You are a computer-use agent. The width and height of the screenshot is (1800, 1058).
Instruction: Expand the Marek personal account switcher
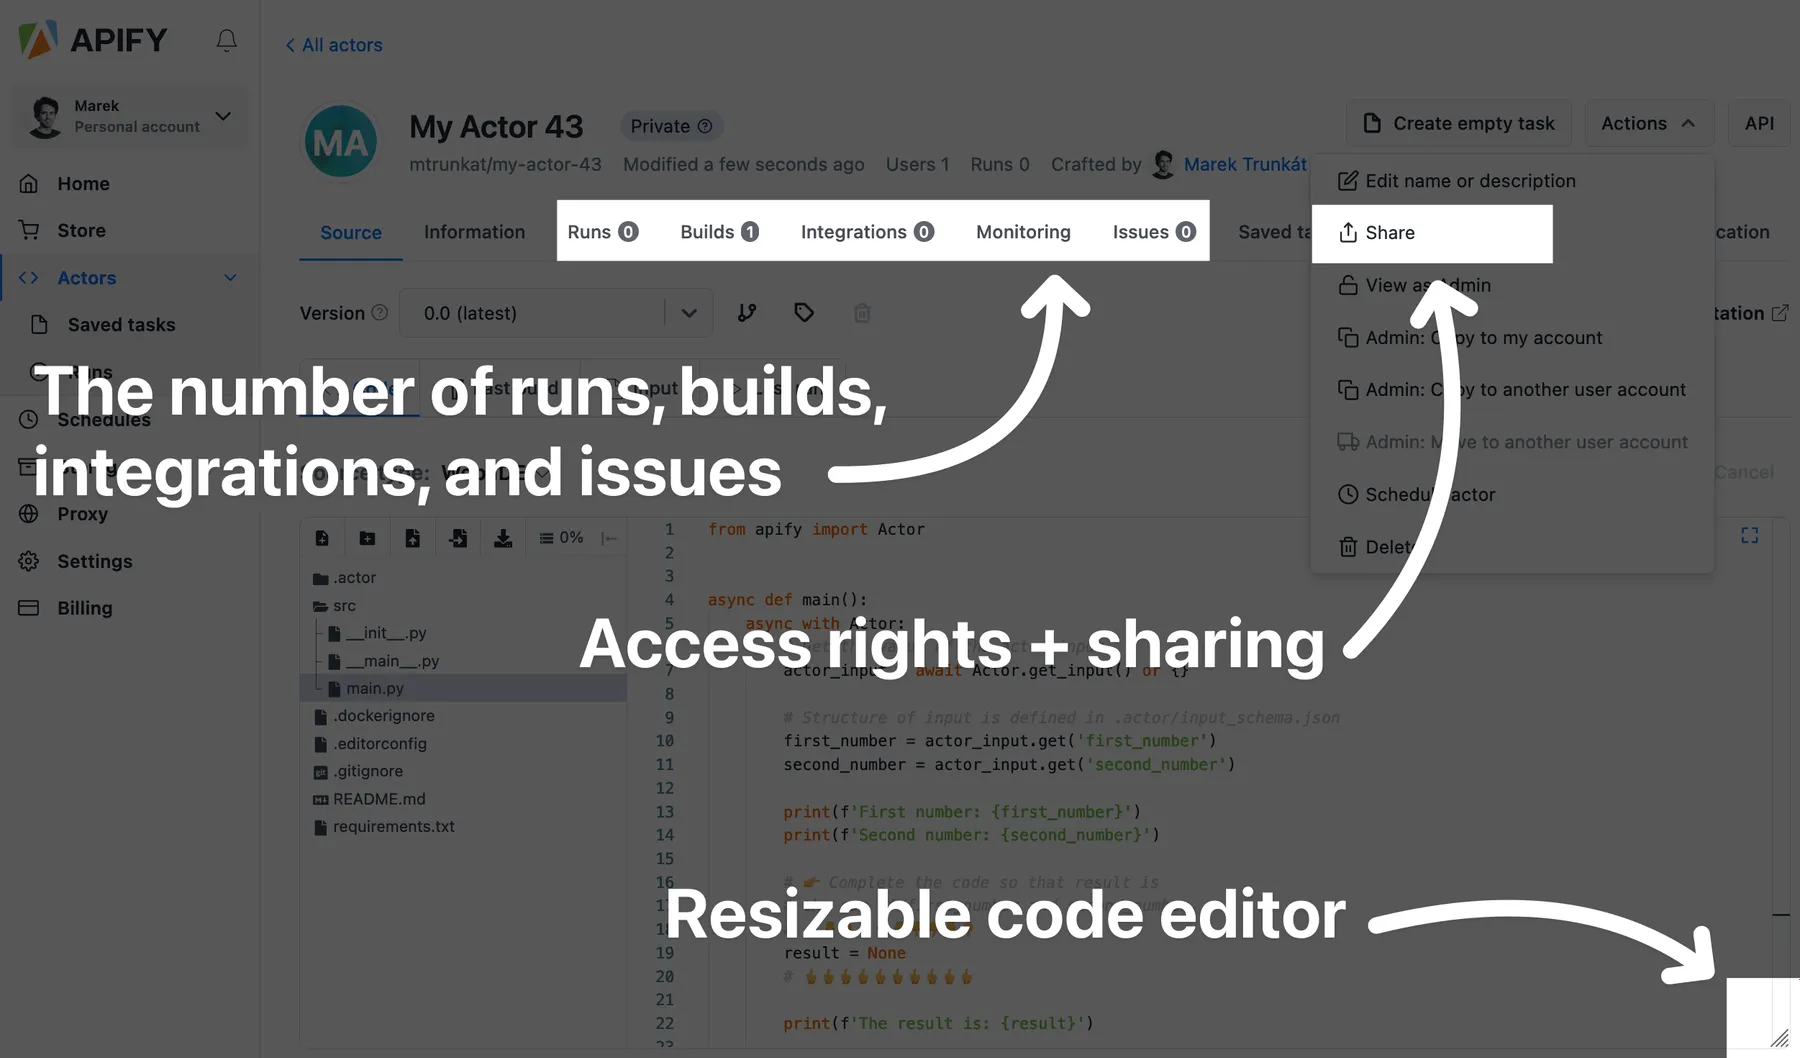(129, 116)
